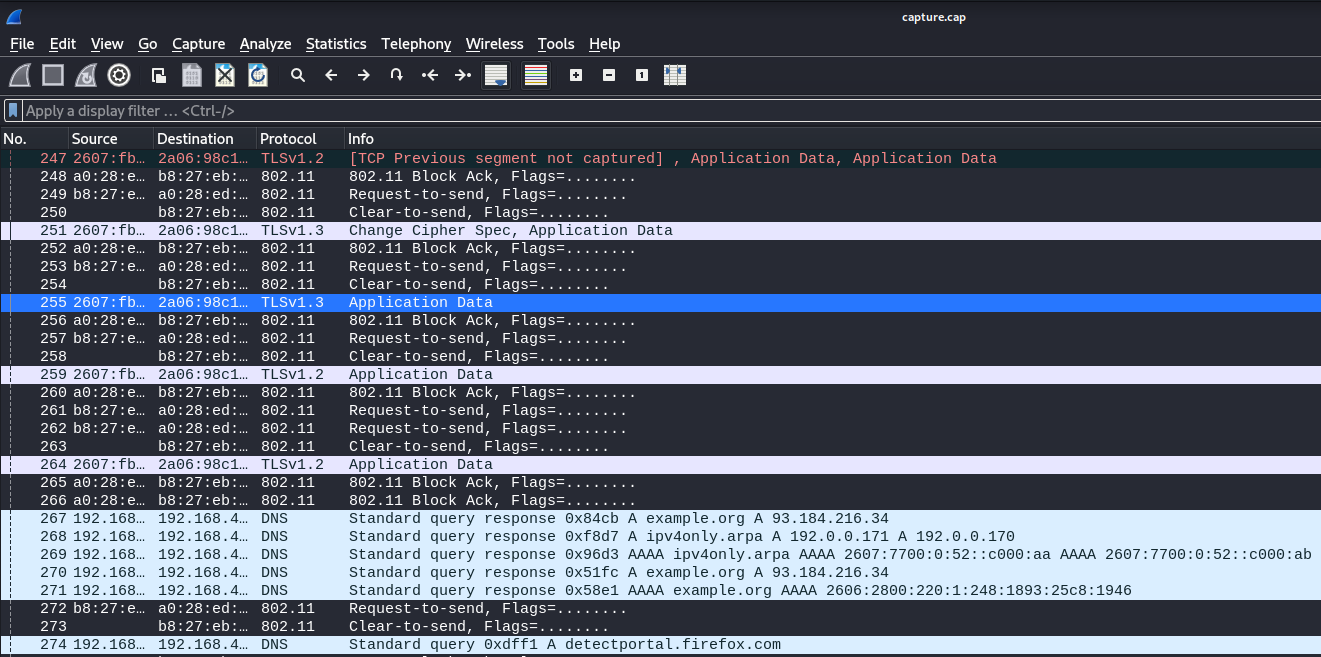Select packet 247 TCP Previous segment not captured
The height and width of the screenshot is (657, 1321).
coord(660,158)
